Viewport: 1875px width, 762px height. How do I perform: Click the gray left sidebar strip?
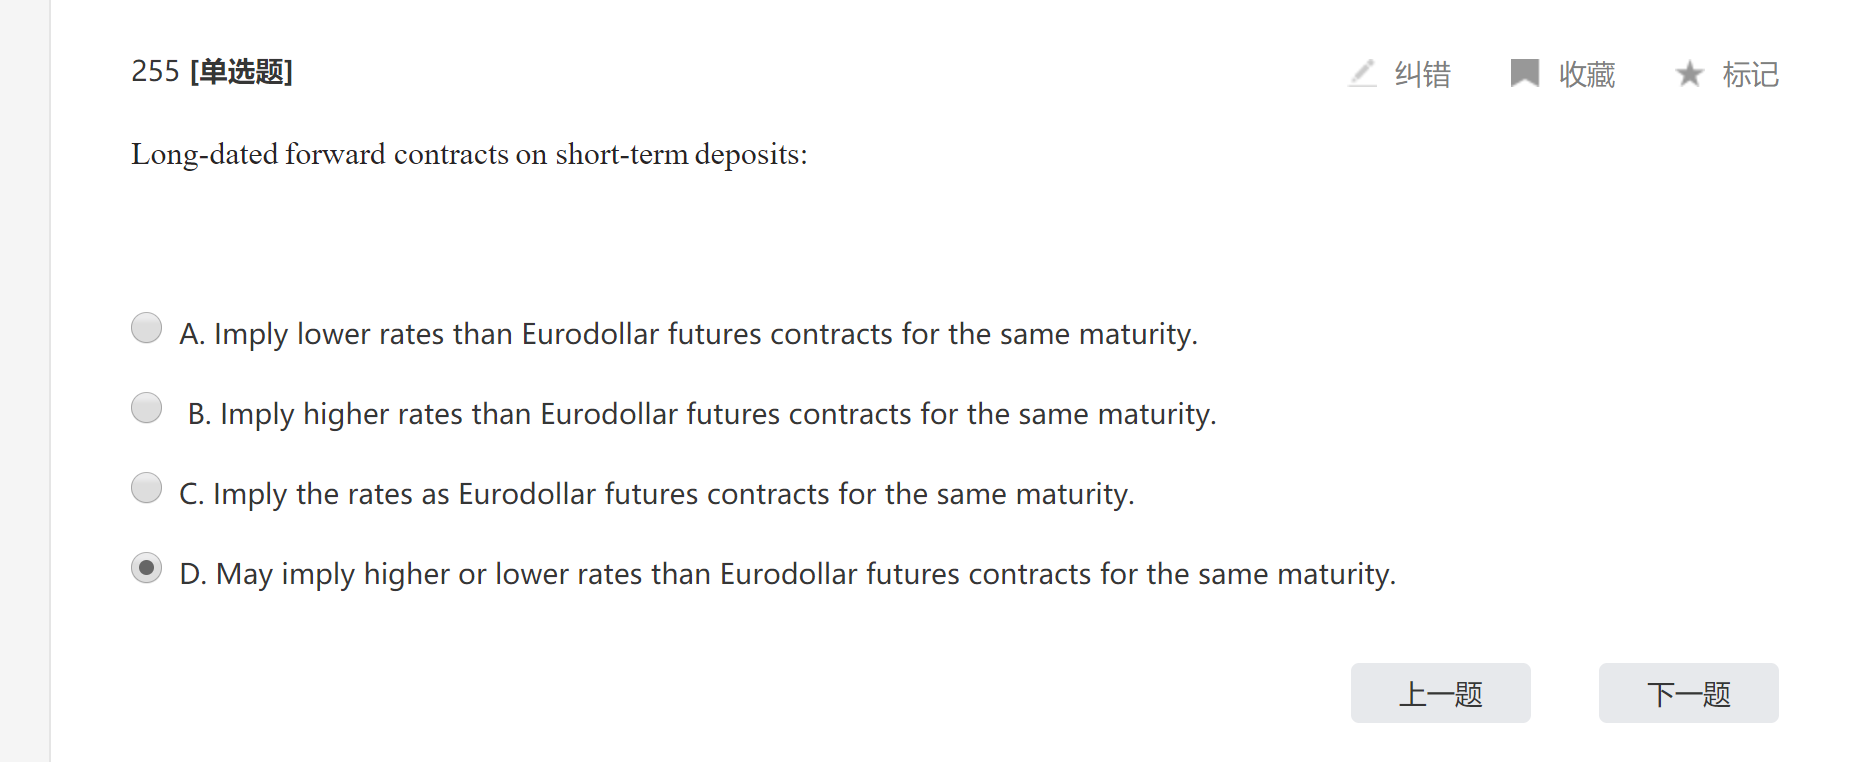pyautogui.click(x=25, y=381)
